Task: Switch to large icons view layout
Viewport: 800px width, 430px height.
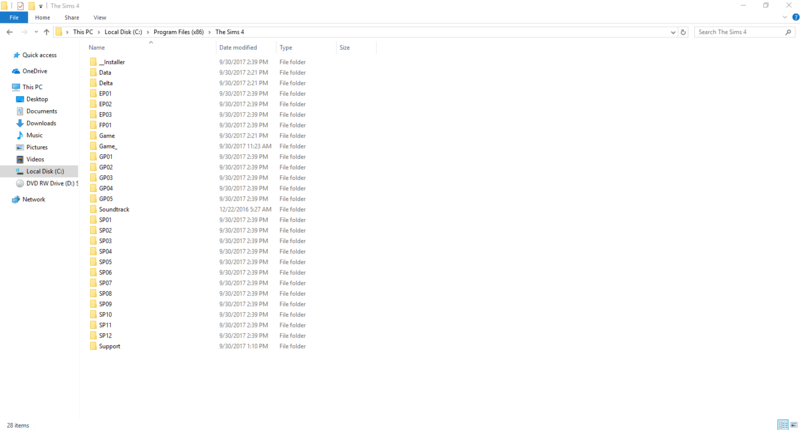Action: 794,425
